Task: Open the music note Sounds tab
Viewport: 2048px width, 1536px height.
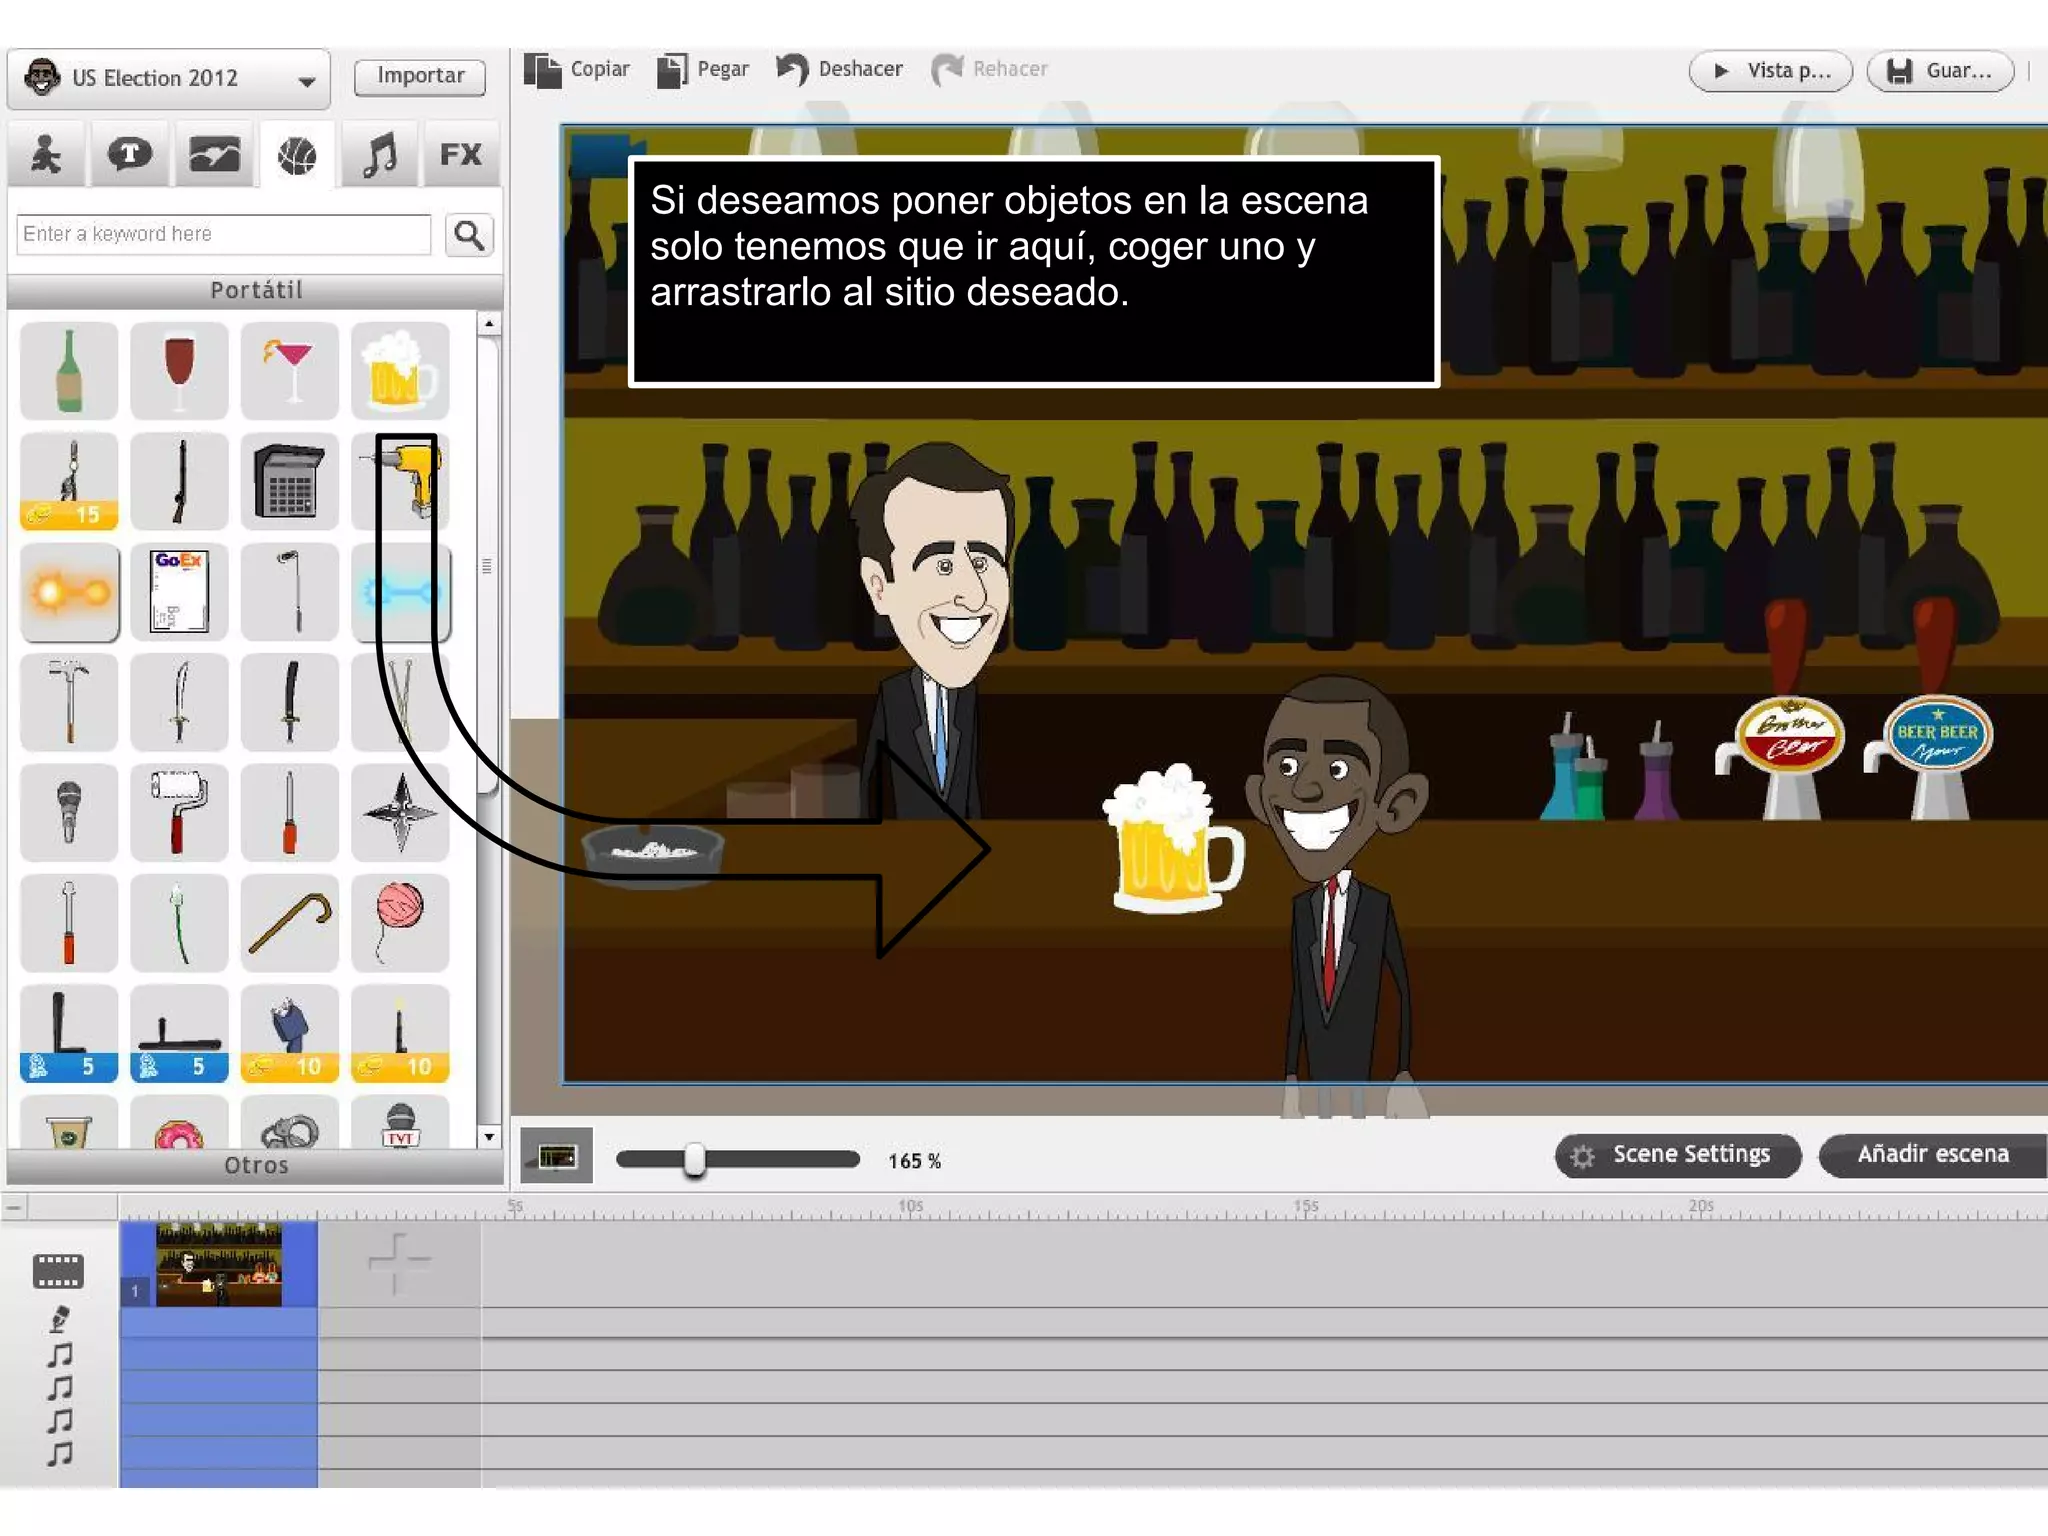Action: pyautogui.click(x=380, y=155)
